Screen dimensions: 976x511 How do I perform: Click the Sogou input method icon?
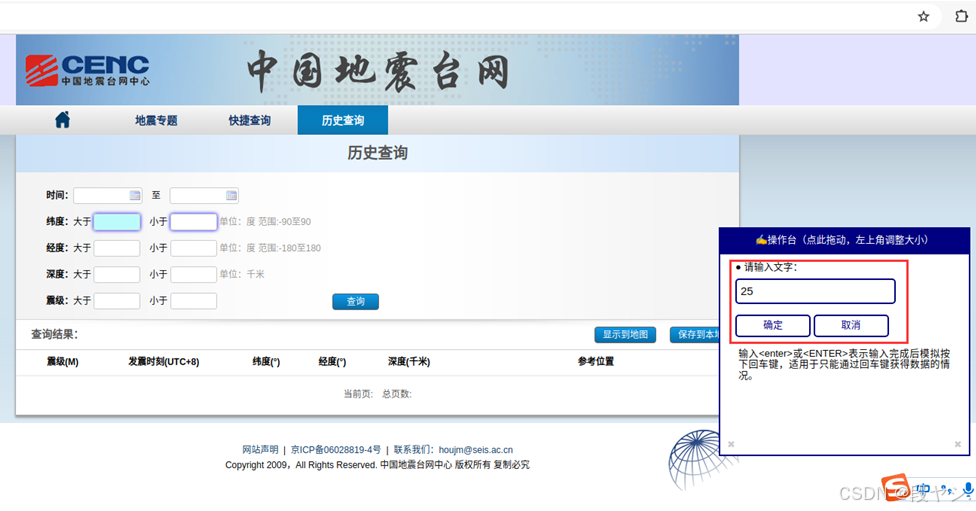pos(895,487)
